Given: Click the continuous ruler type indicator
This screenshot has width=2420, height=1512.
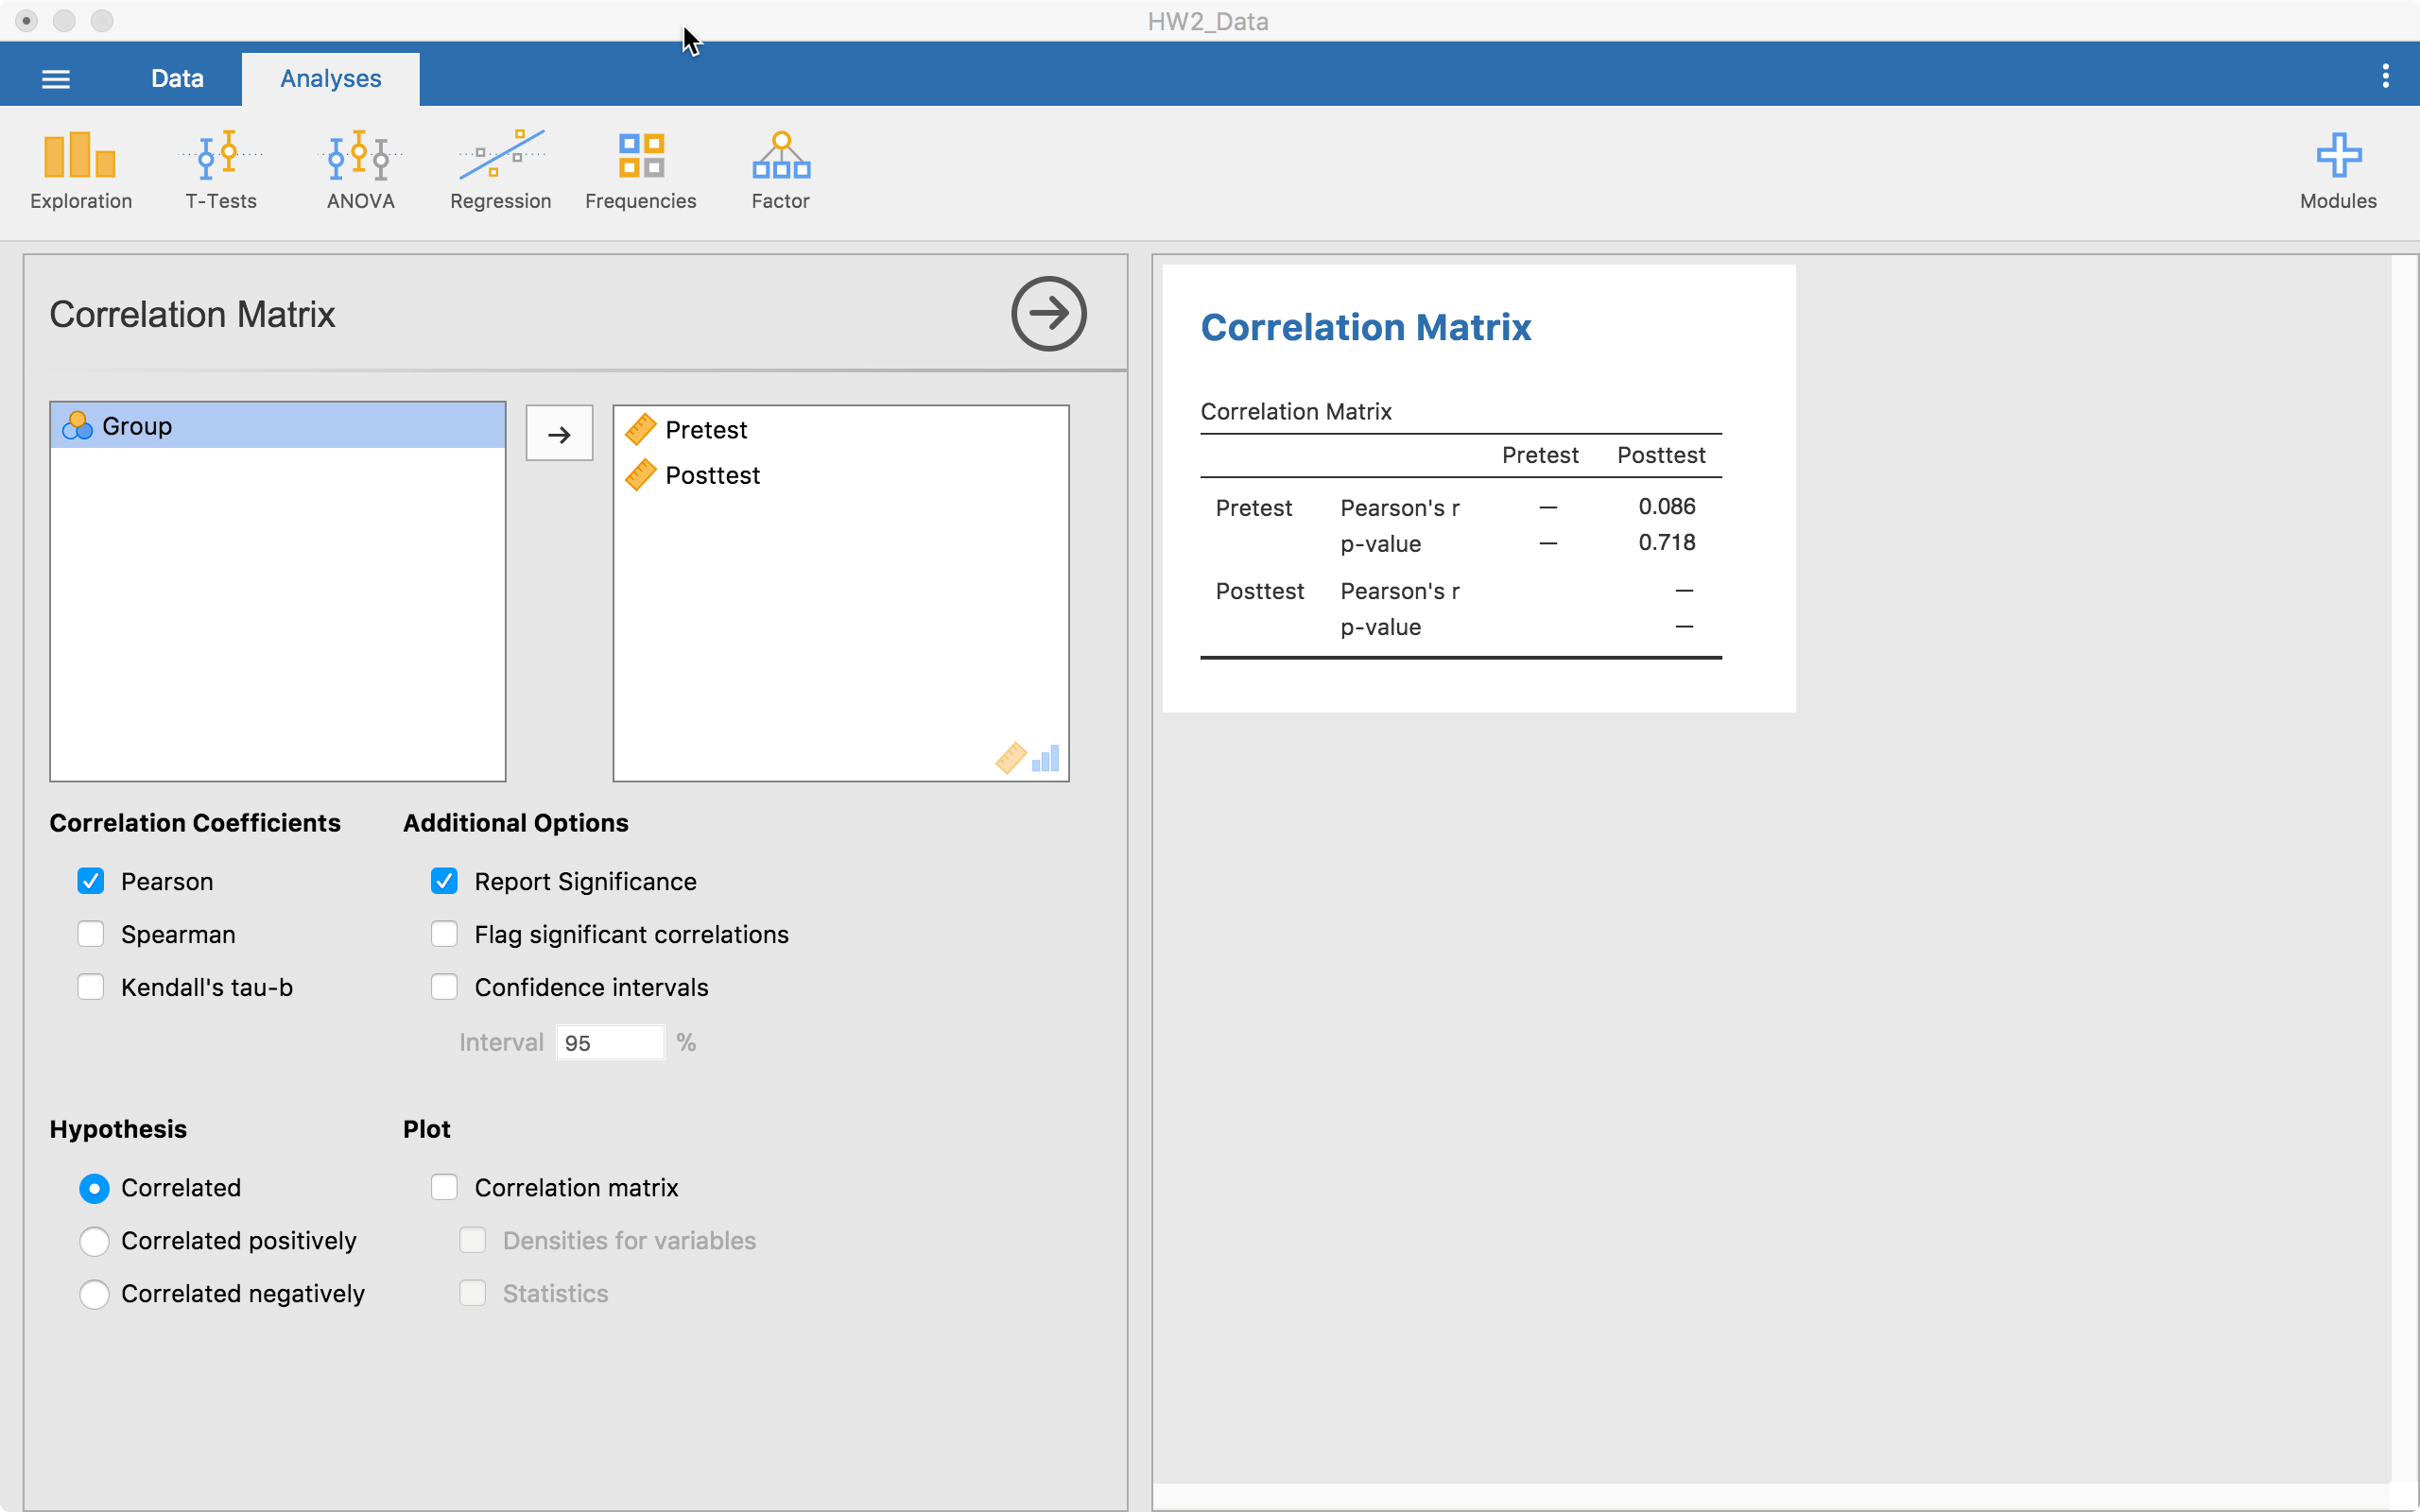Looking at the screenshot, I should (1011, 758).
